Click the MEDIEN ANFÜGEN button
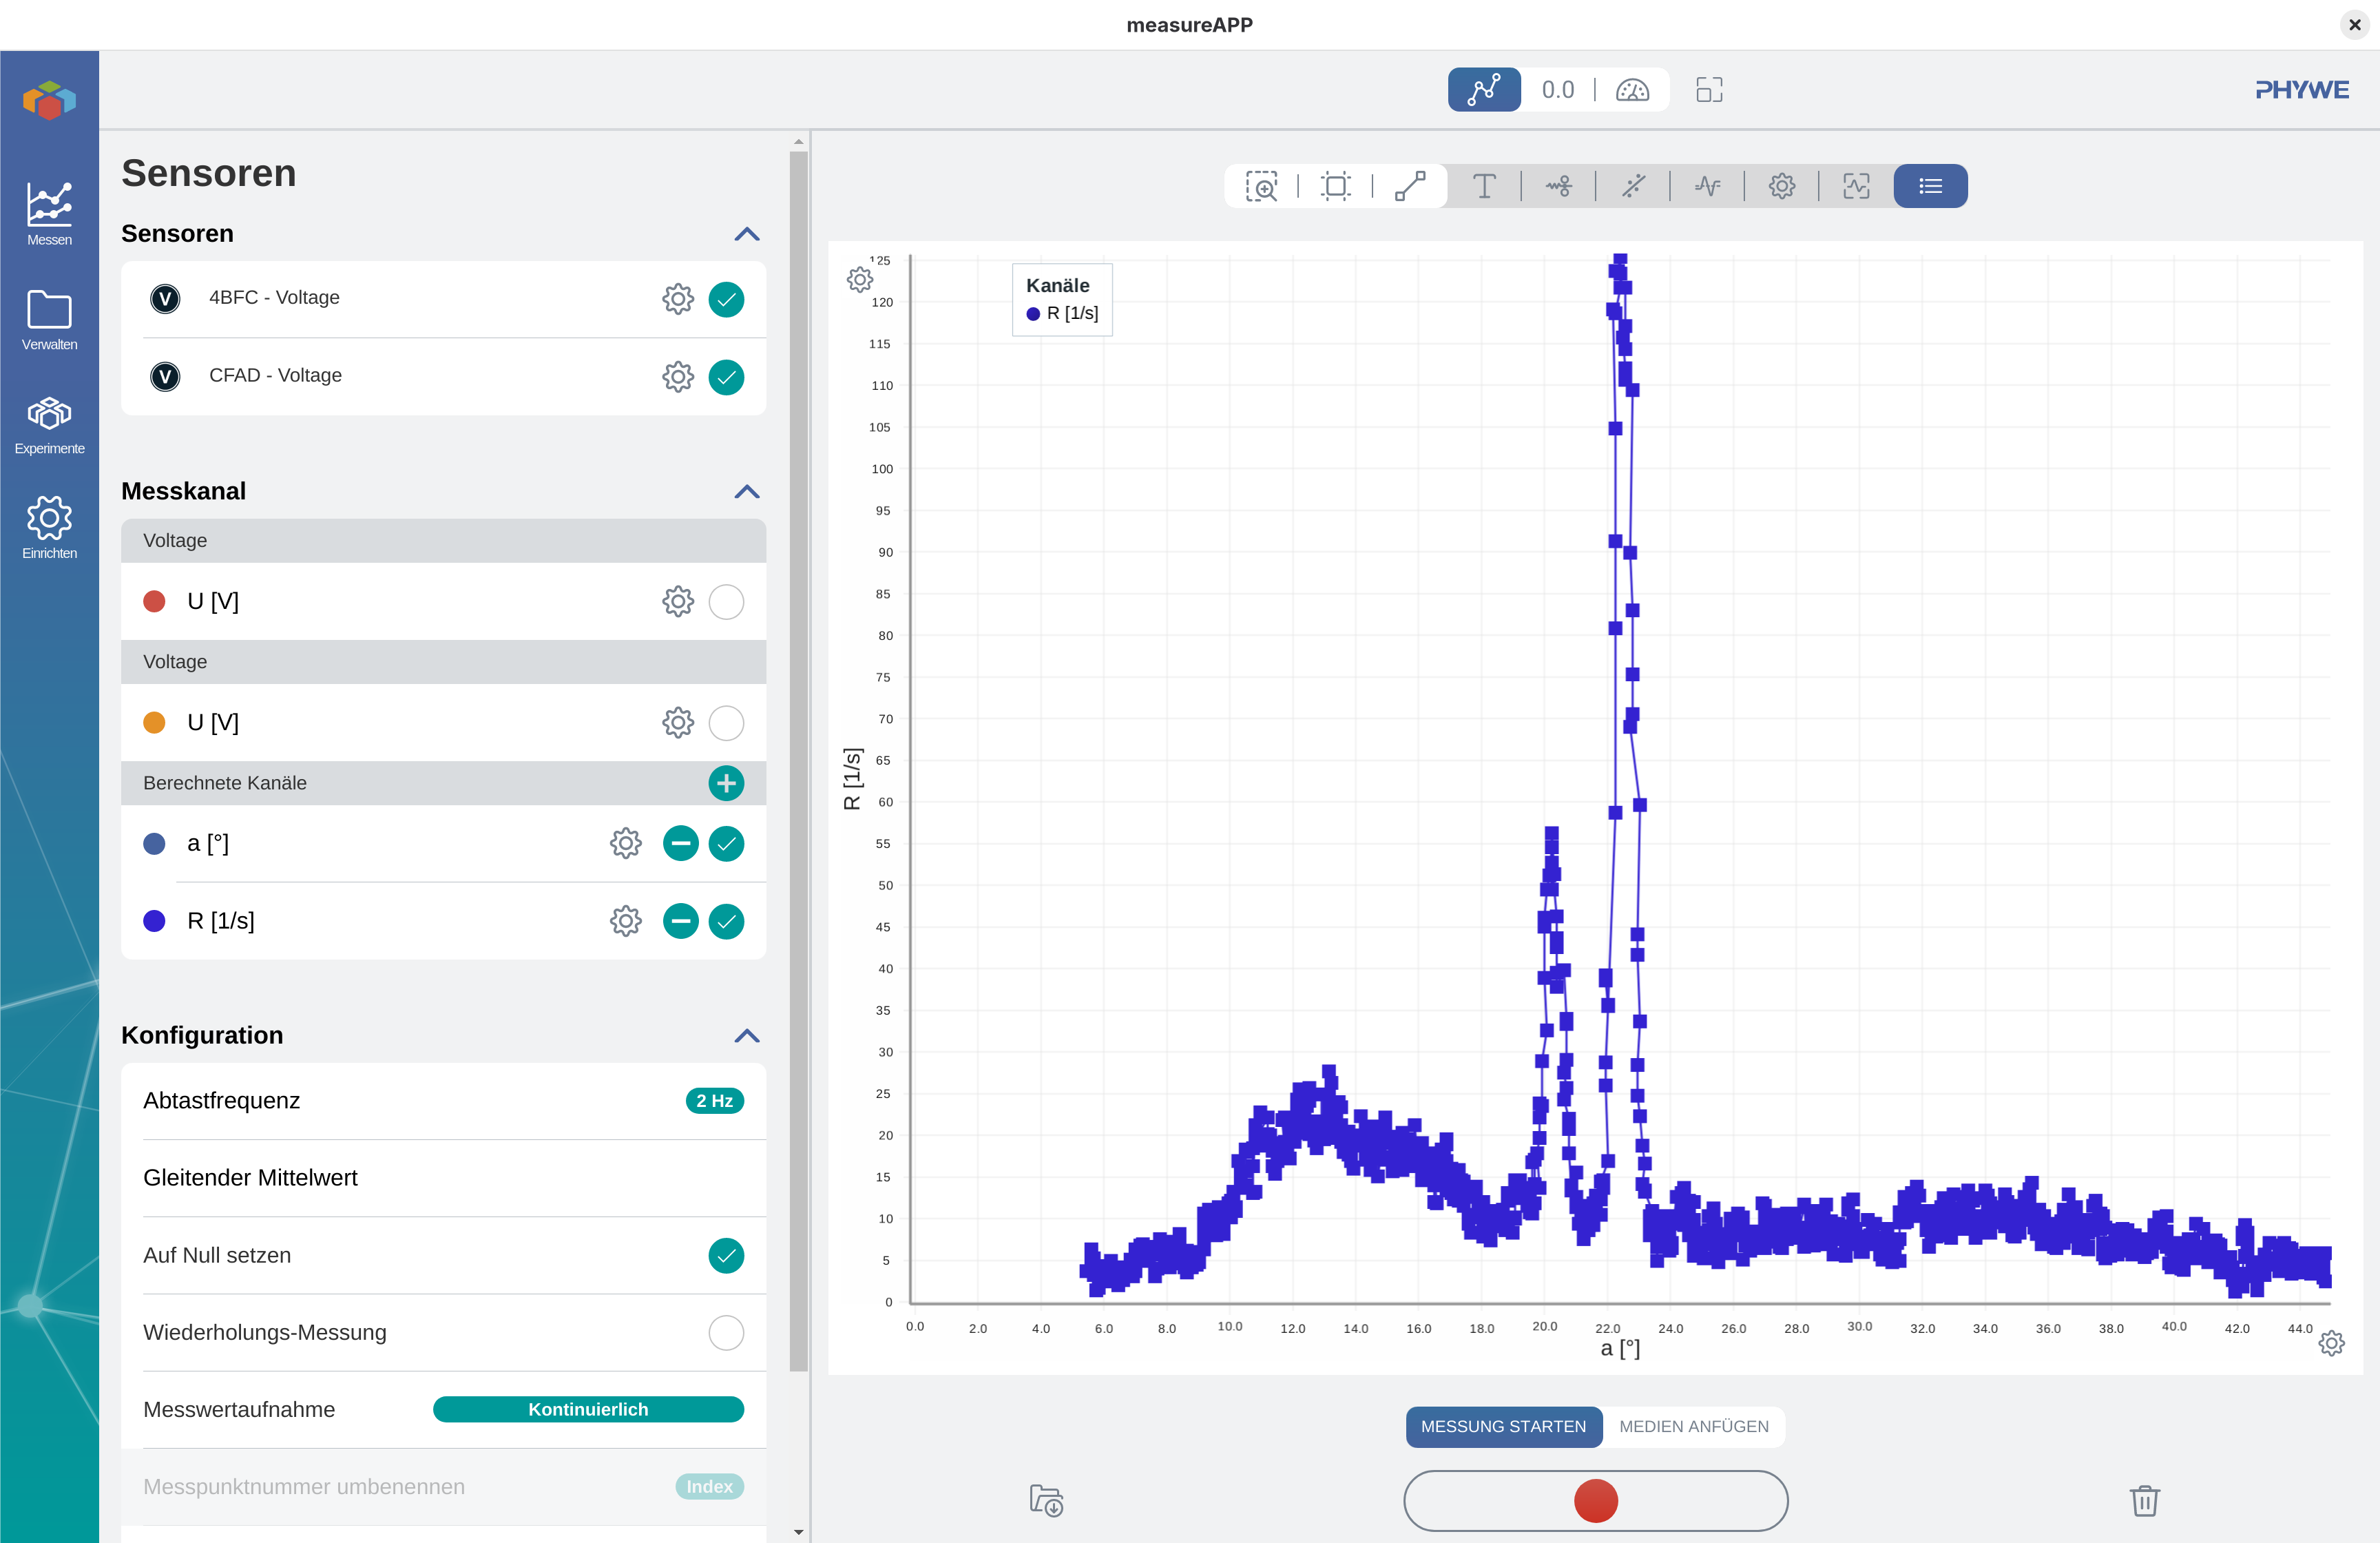This screenshot has height=1543, width=2380. pos(1693,1426)
